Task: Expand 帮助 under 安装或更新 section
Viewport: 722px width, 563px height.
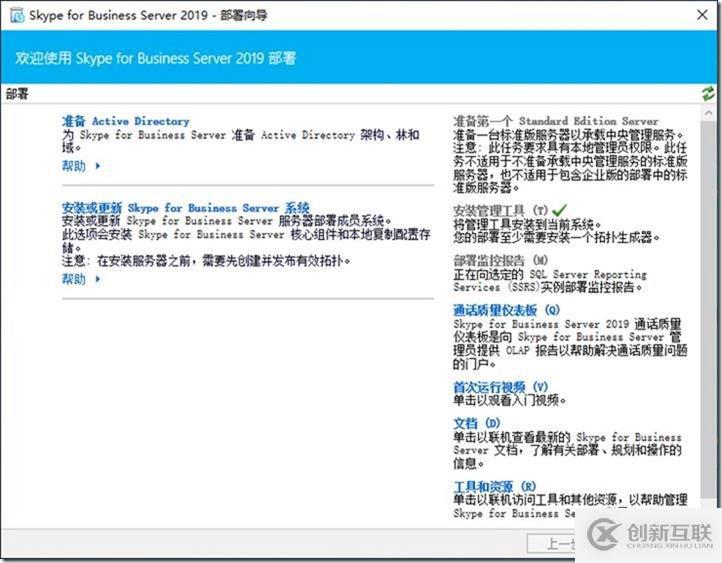Action: point(81,279)
